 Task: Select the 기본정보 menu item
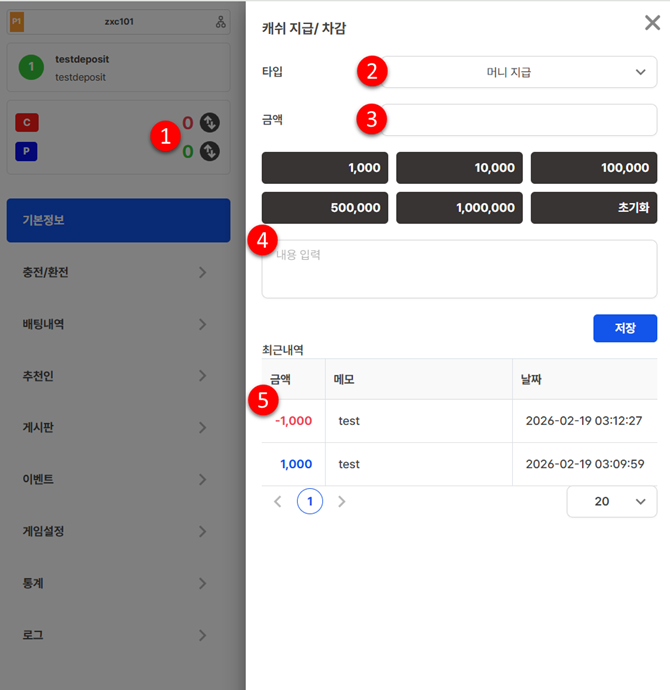[x=118, y=220]
